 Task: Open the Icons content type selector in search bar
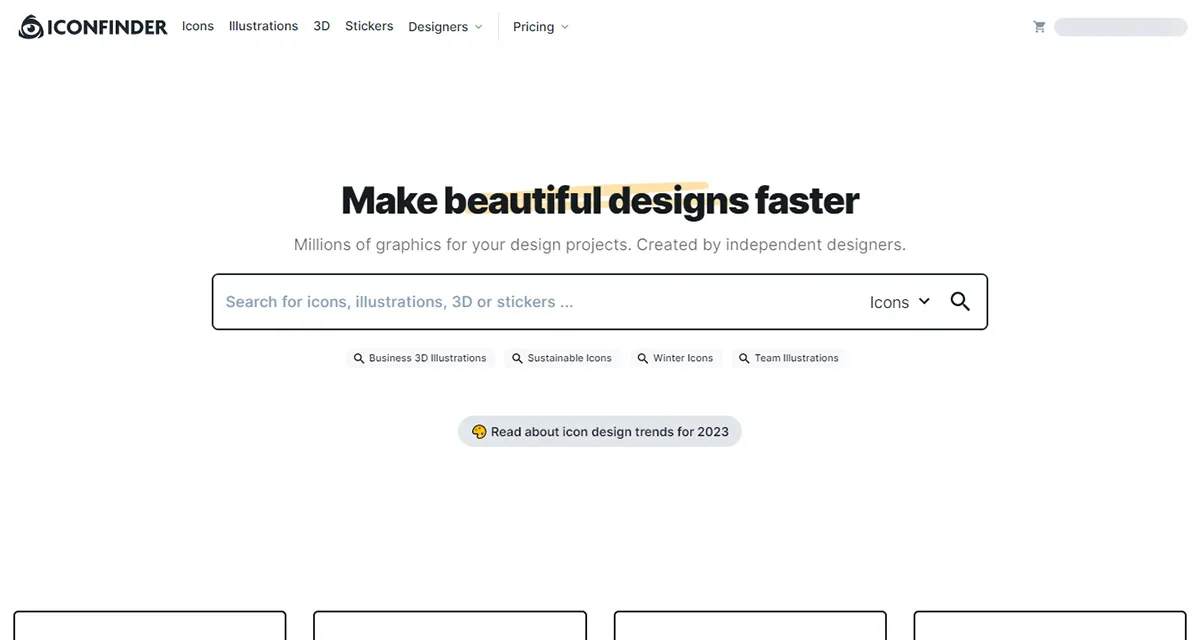(898, 301)
